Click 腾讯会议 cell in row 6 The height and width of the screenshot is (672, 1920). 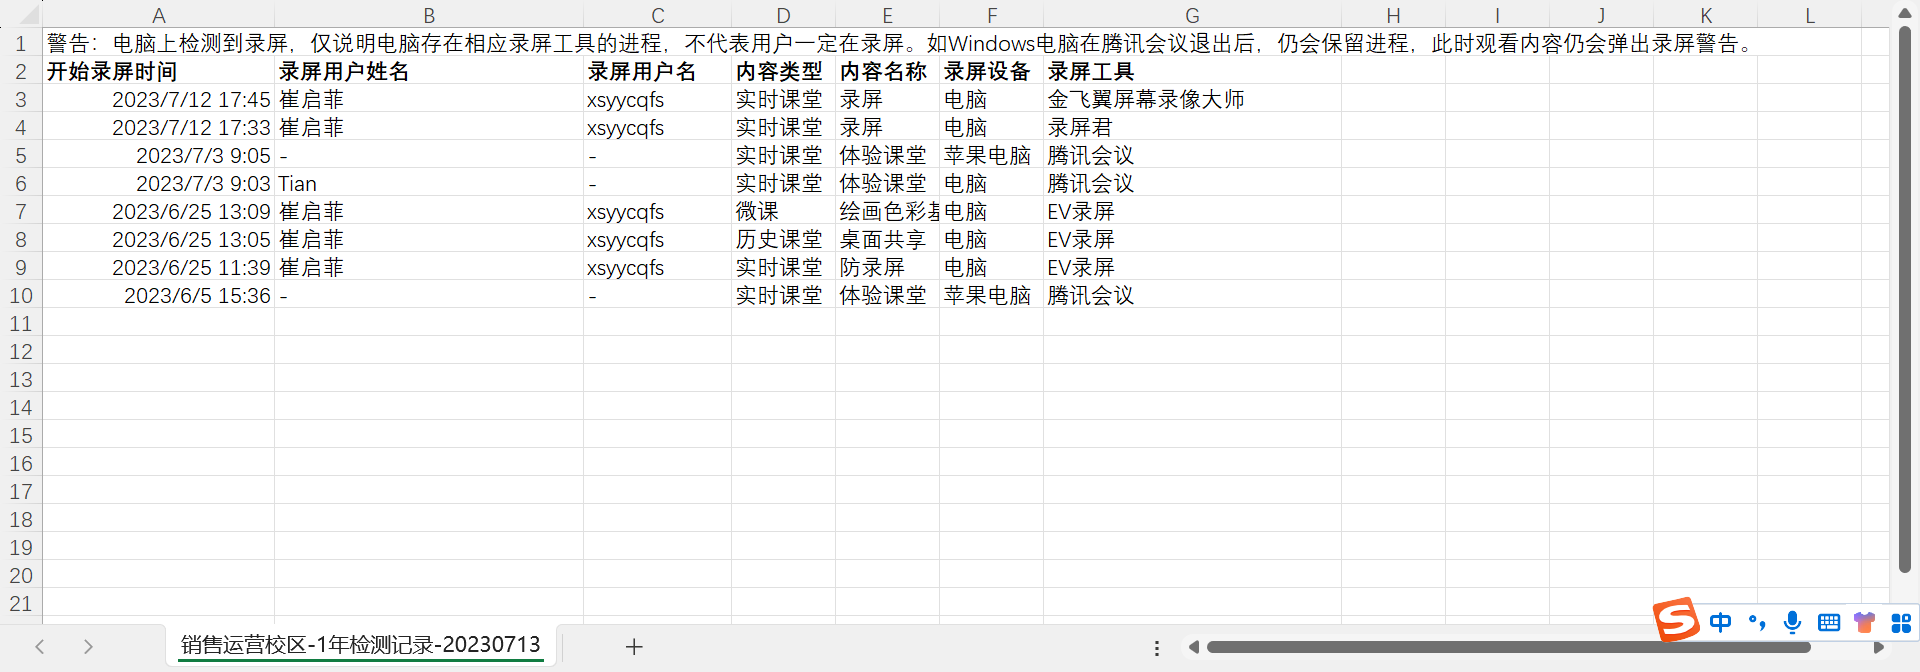[x=1192, y=184]
